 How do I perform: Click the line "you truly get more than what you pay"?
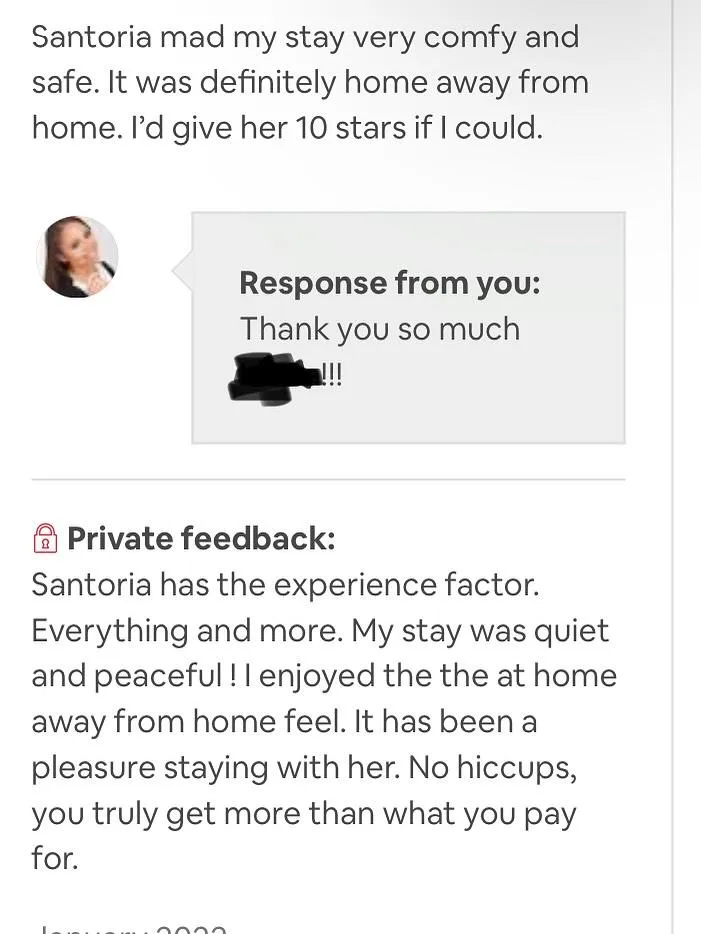point(304,814)
